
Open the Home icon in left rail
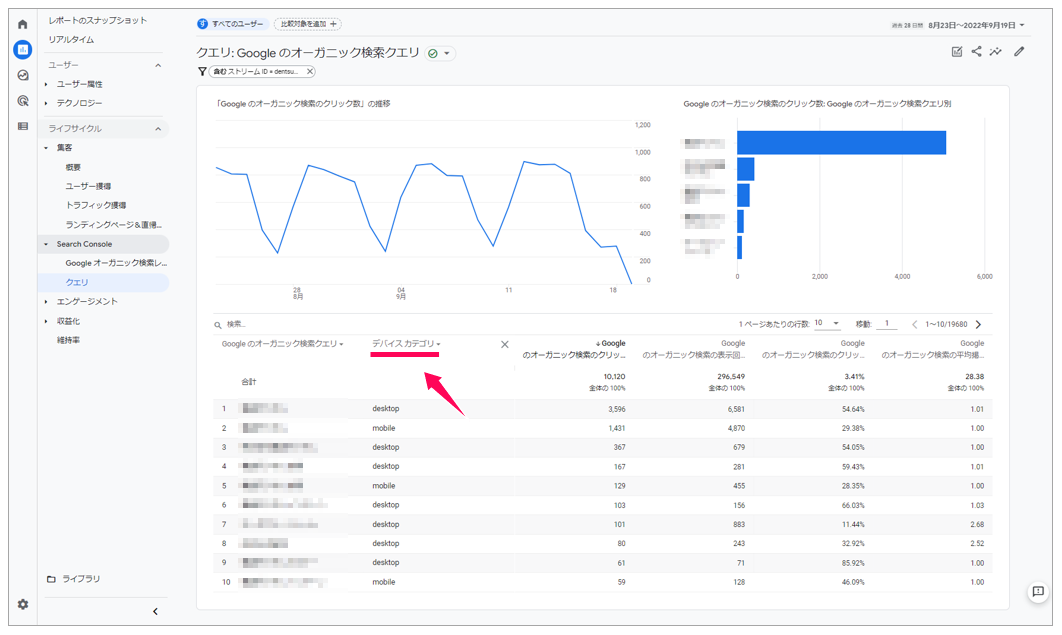(x=22, y=23)
